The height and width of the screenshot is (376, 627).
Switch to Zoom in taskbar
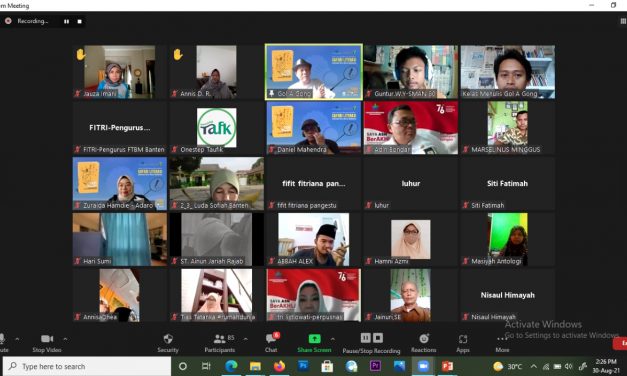click(423, 366)
